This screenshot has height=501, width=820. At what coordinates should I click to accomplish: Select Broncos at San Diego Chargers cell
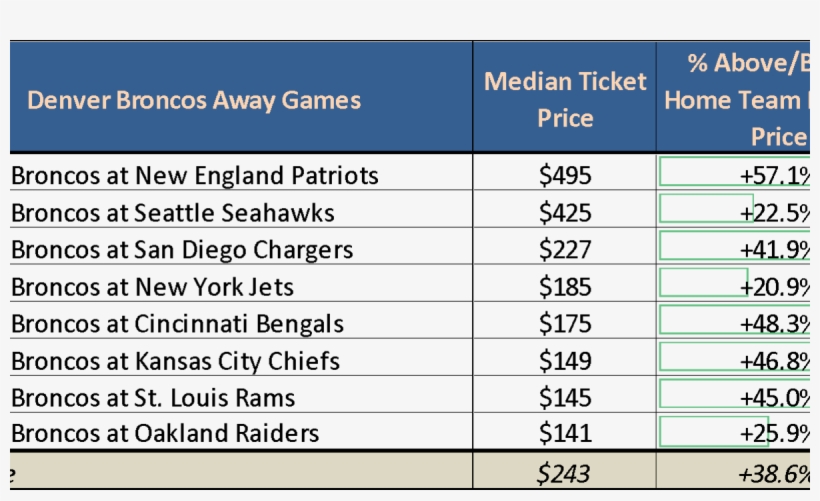(182, 250)
